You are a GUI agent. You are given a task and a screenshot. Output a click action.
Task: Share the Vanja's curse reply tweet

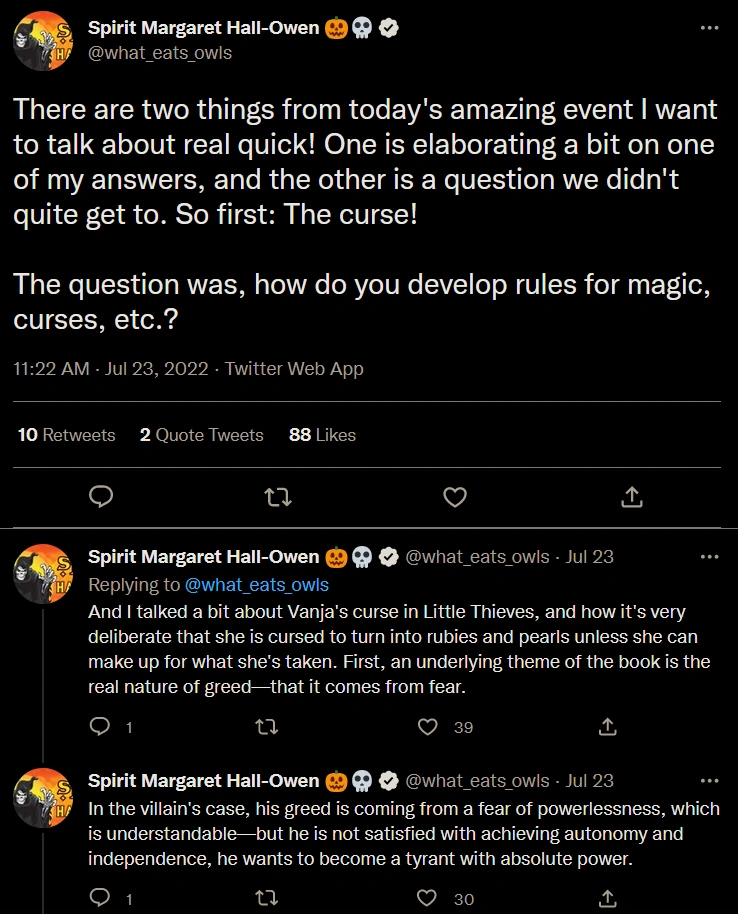pos(607,727)
